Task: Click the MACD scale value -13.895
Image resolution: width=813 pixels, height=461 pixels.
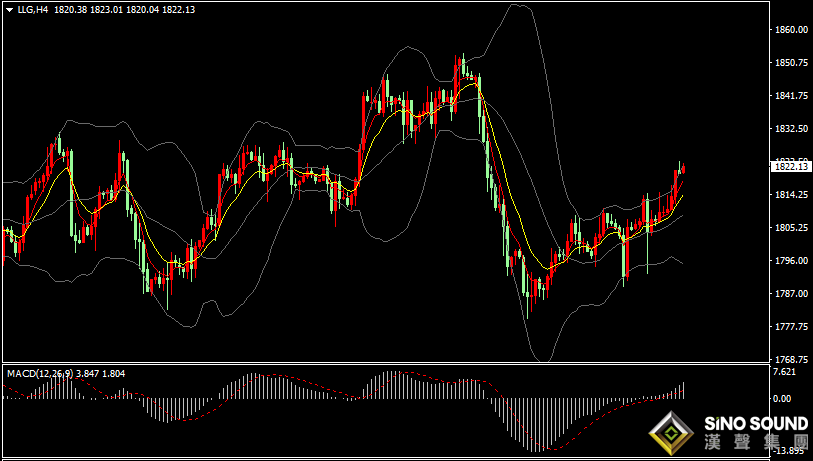Action: coord(791,450)
